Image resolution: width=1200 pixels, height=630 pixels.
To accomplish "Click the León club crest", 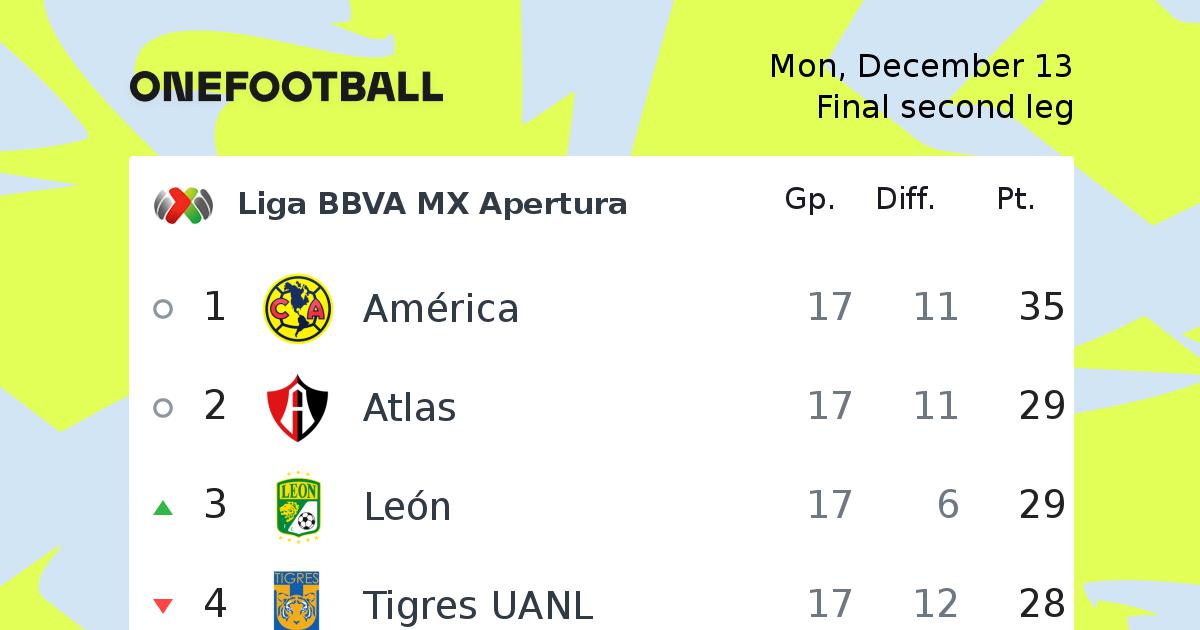I will 297,506.
